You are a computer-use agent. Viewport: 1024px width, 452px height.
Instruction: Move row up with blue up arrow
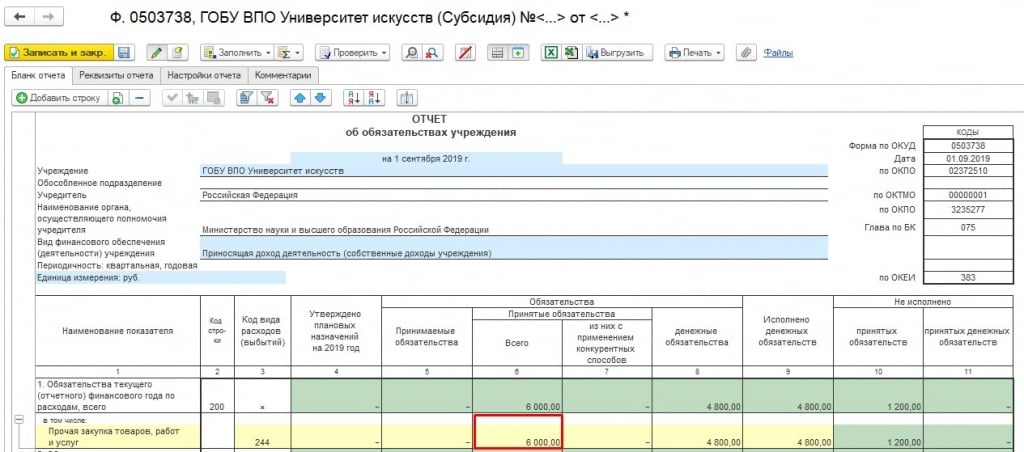(299, 98)
